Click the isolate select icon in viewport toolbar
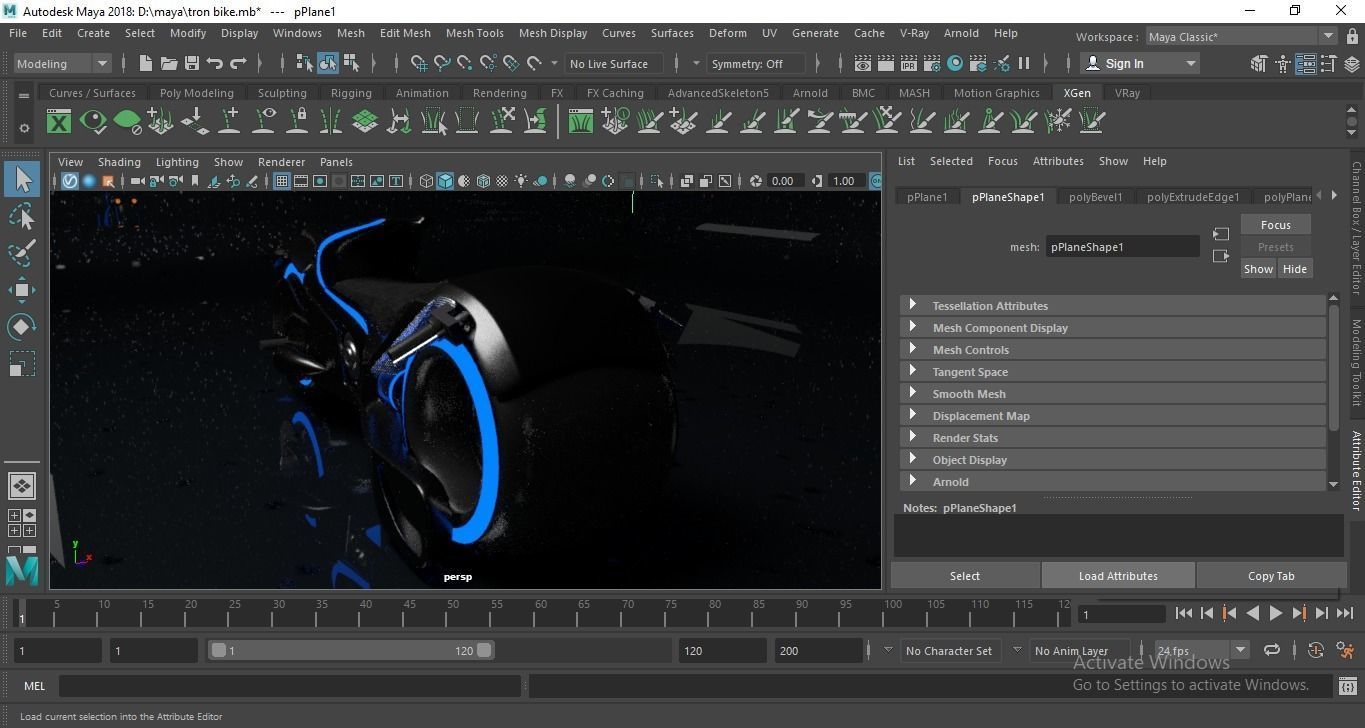 coord(657,181)
